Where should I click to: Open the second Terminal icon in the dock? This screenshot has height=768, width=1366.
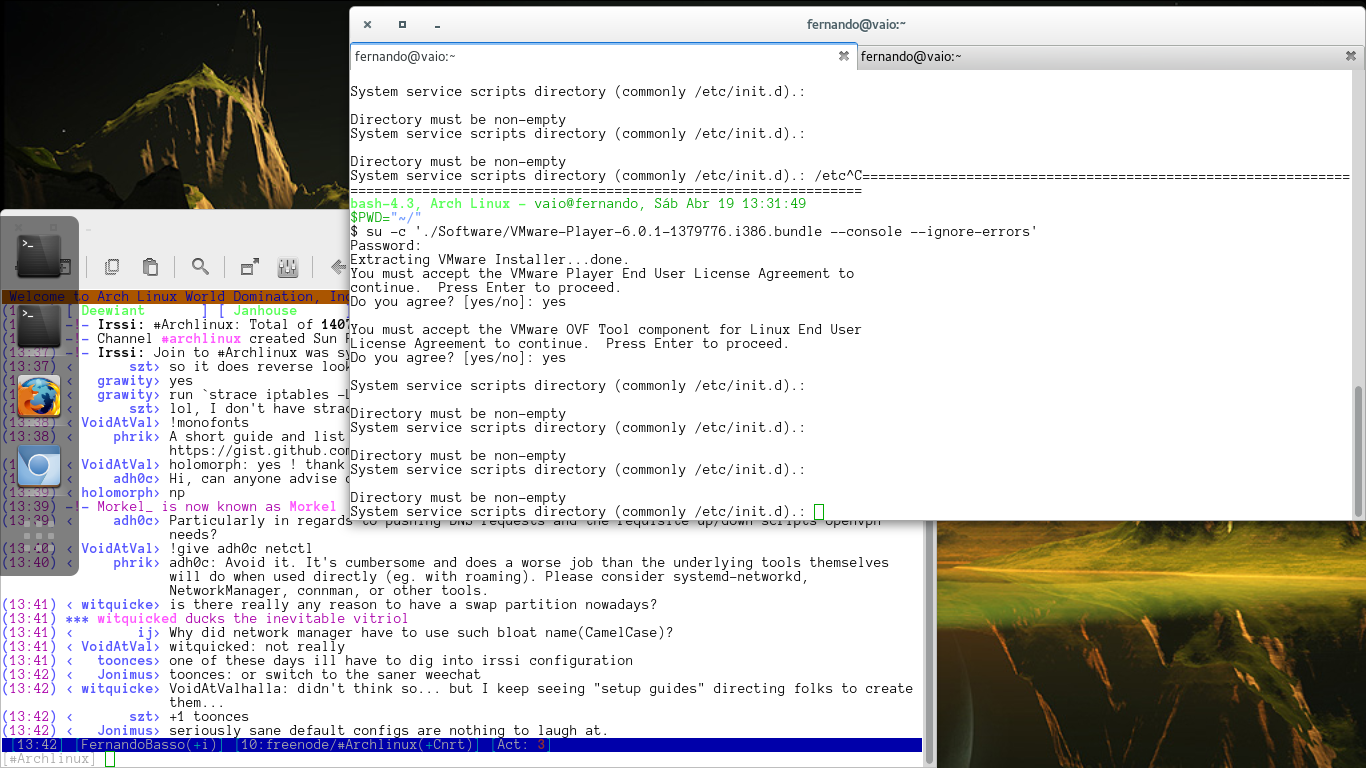click(x=39, y=327)
